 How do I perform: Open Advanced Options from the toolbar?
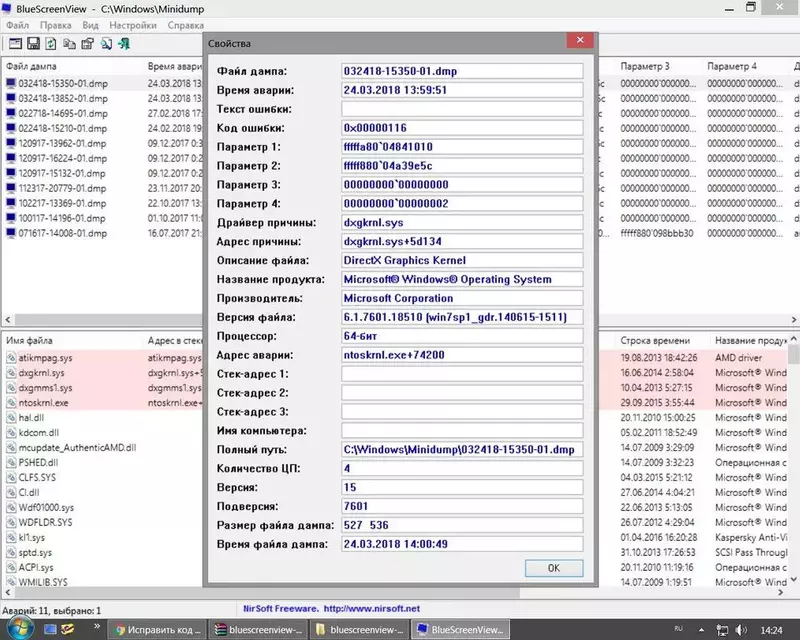coord(15,44)
